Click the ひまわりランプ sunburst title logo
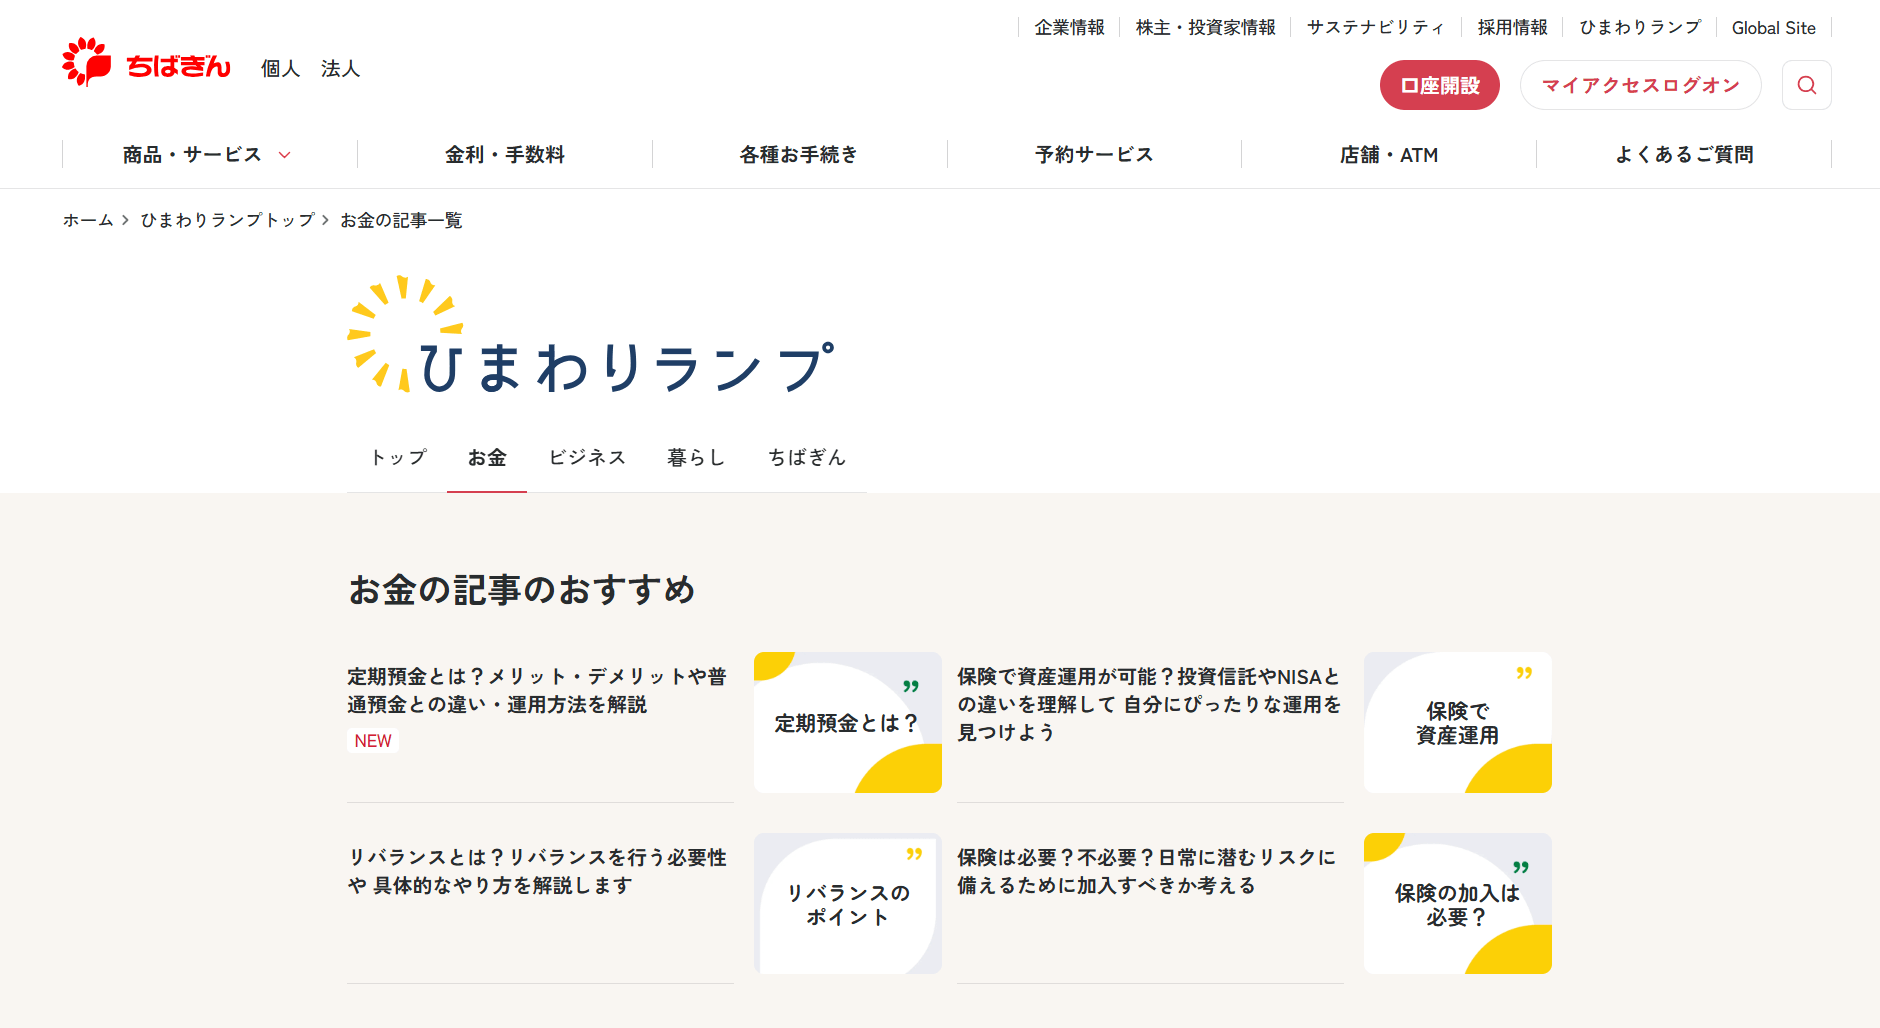 click(590, 336)
